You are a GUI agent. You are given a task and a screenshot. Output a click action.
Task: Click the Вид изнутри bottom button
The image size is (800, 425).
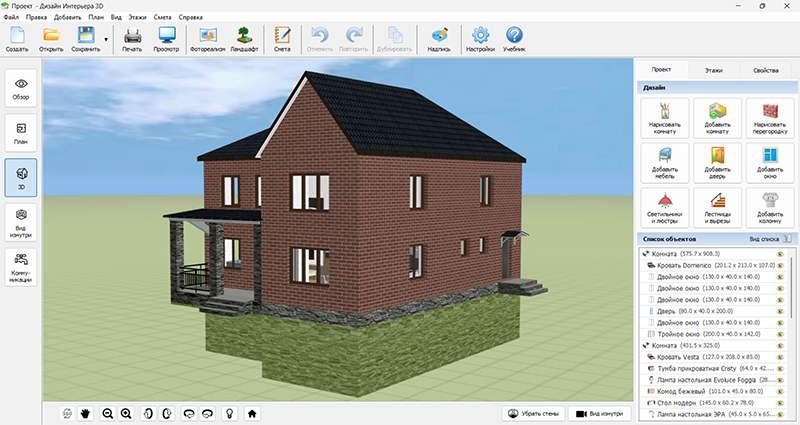point(599,413)
